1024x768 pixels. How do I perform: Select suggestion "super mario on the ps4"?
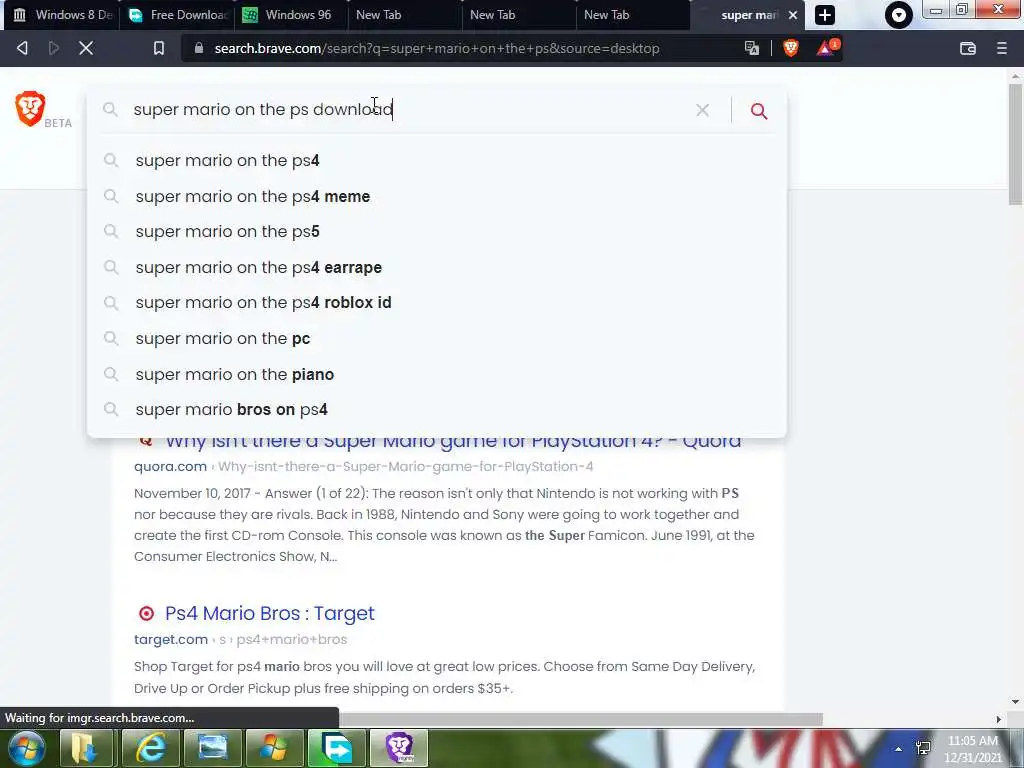click(436, 161)
